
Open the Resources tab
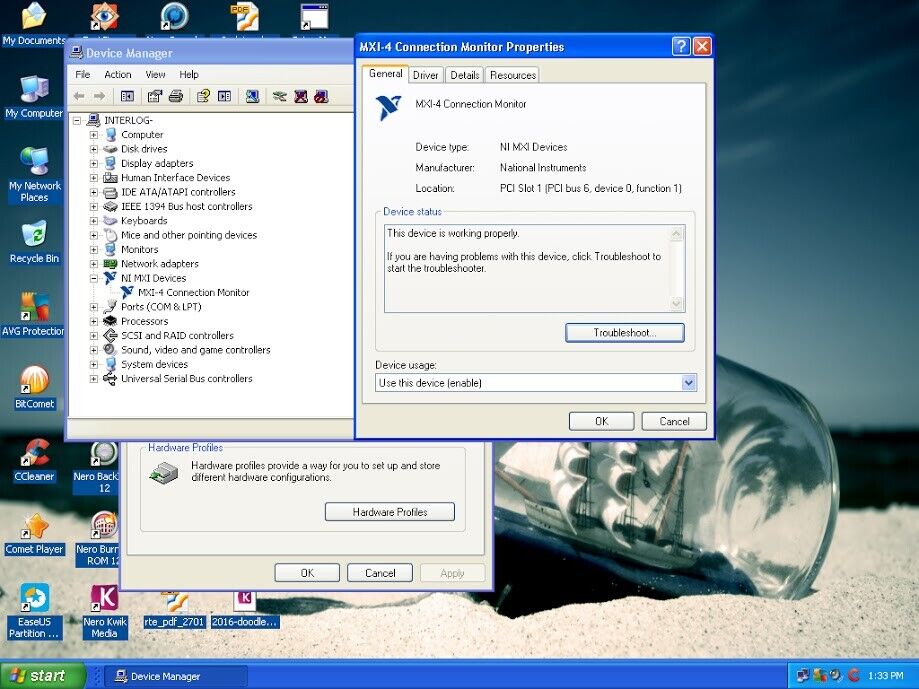coord(513,75)
